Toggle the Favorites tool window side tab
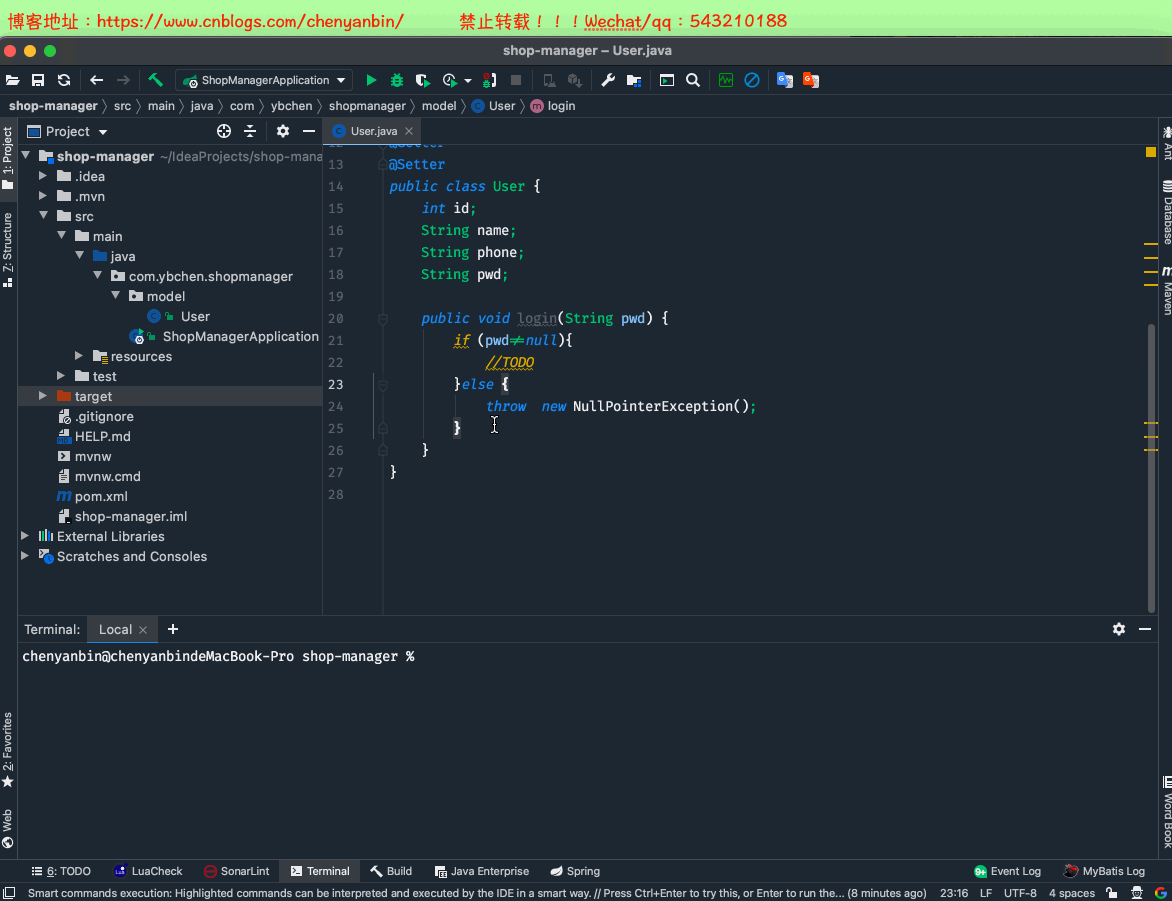 tap(7, 749)
